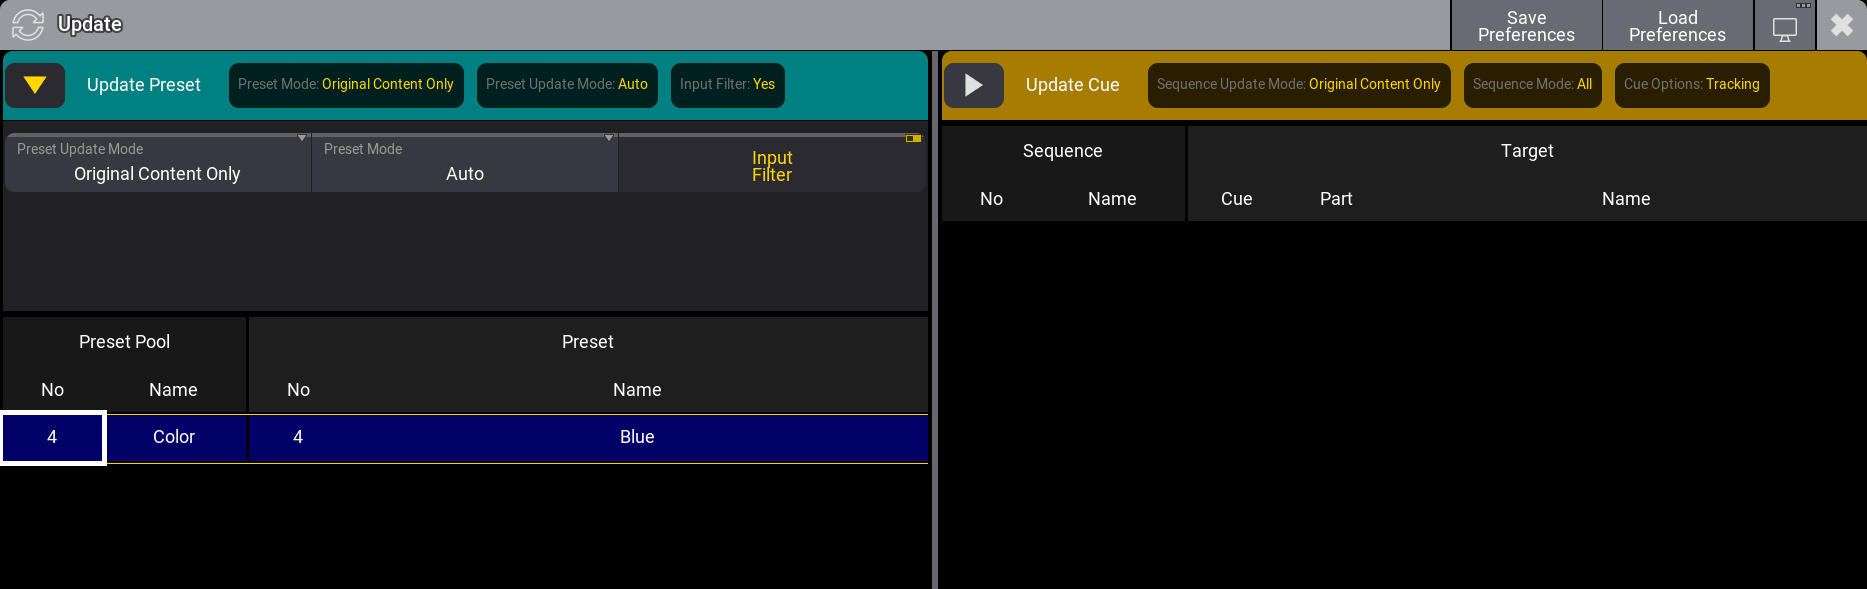Image resolution: width=1867 pixels, height=589 pixels.
Task: Click Load Preferences button
Action: point(1677,26)
